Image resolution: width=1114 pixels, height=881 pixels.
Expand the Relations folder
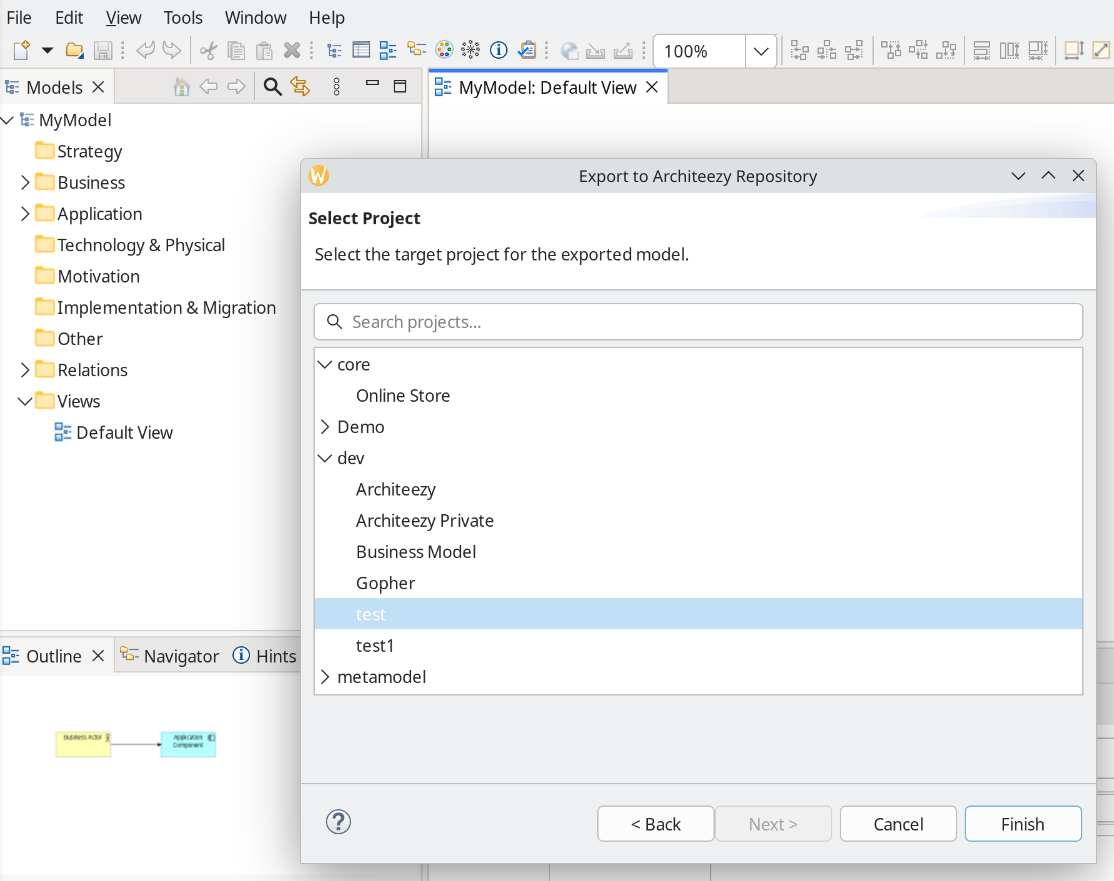(25, 370)
